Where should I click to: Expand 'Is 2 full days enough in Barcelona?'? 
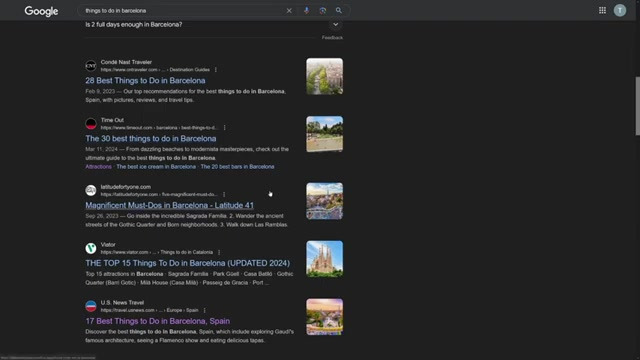tap(336, 24)
